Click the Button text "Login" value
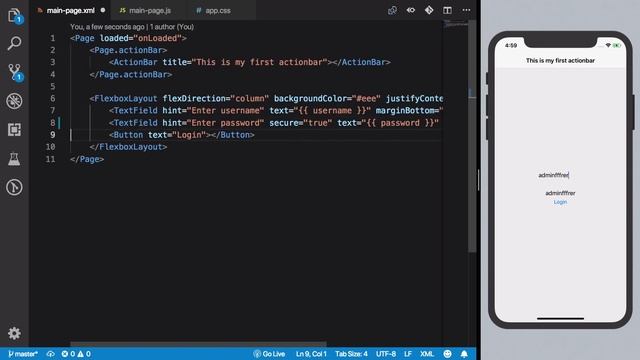 click(189, 135)
